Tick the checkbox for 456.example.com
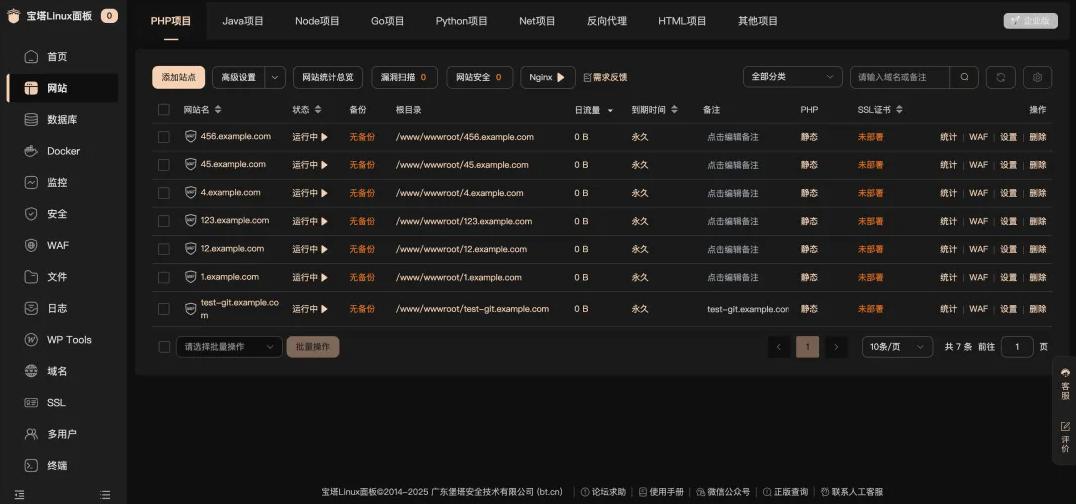 164,137
